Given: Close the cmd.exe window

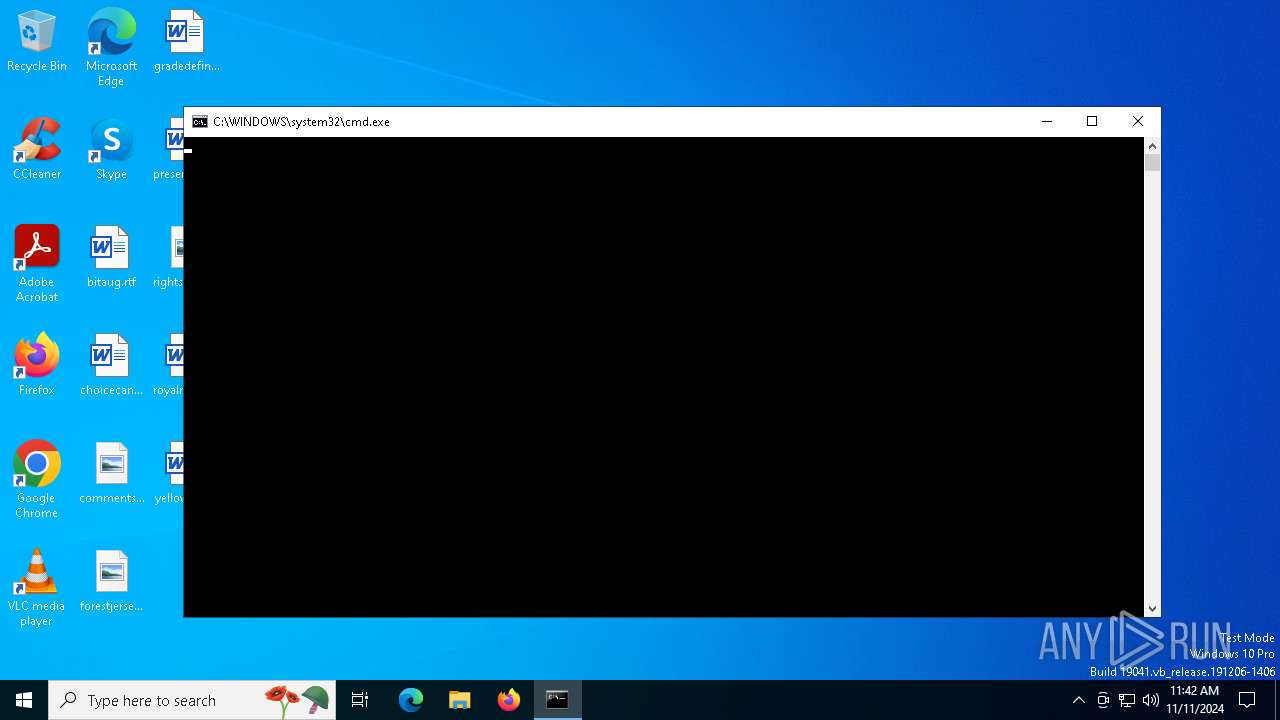Looking at the screenshot, I should [1138, 122].
